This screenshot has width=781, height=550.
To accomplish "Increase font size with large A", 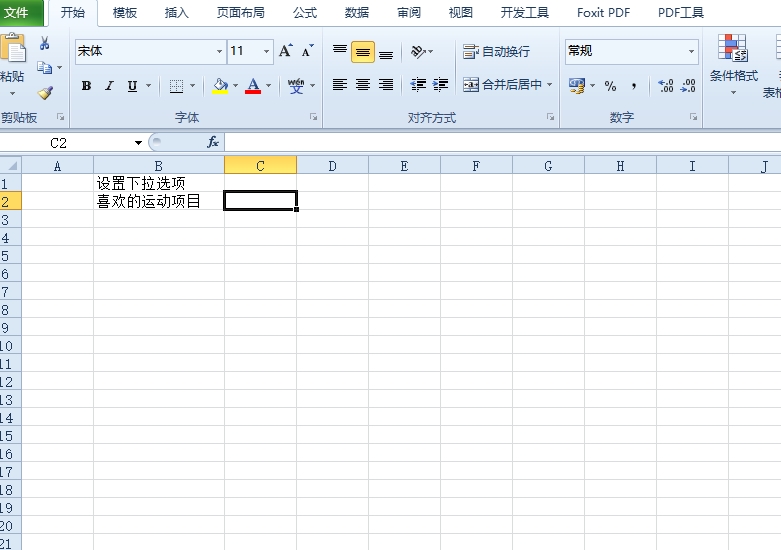I will pyautogui.click(x=285, y=51).
